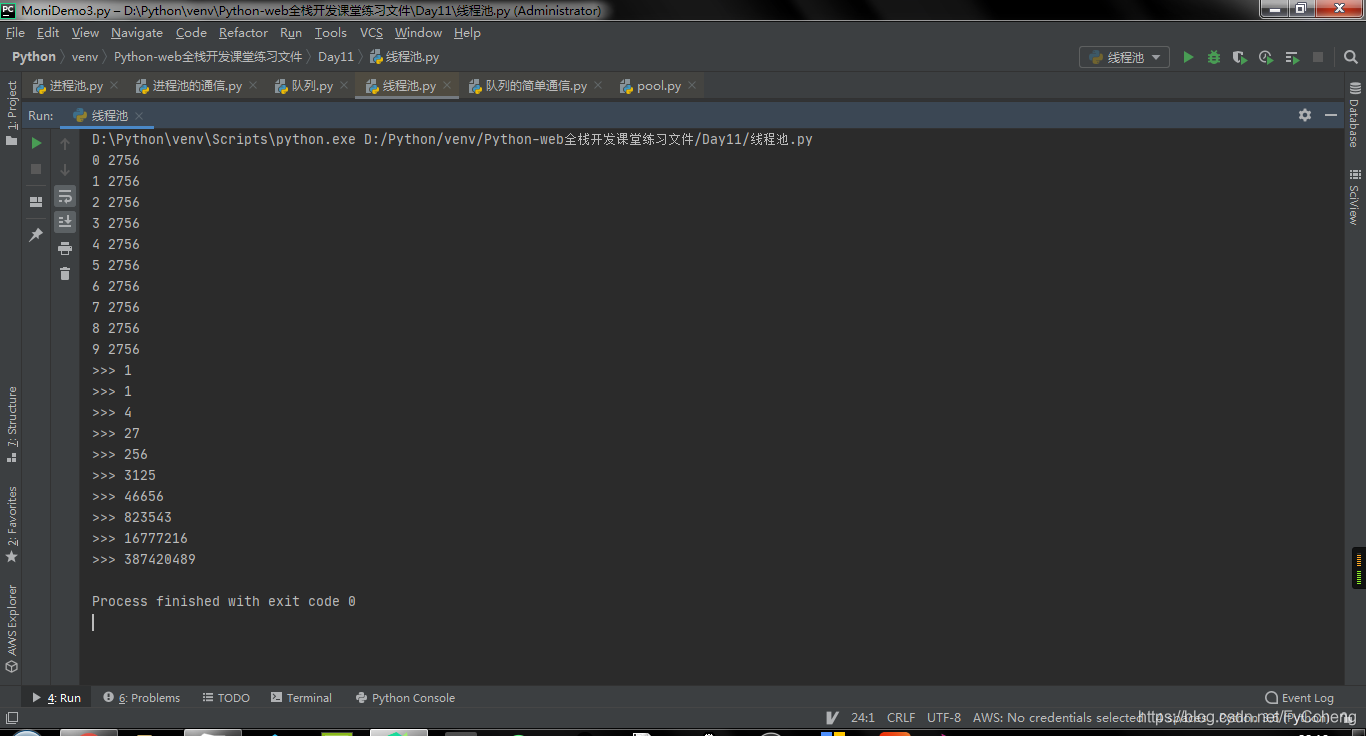Open Run panel gear settings
Image resolution: width=1366 pixels, height=736 pixels.
pos(1305,115)
